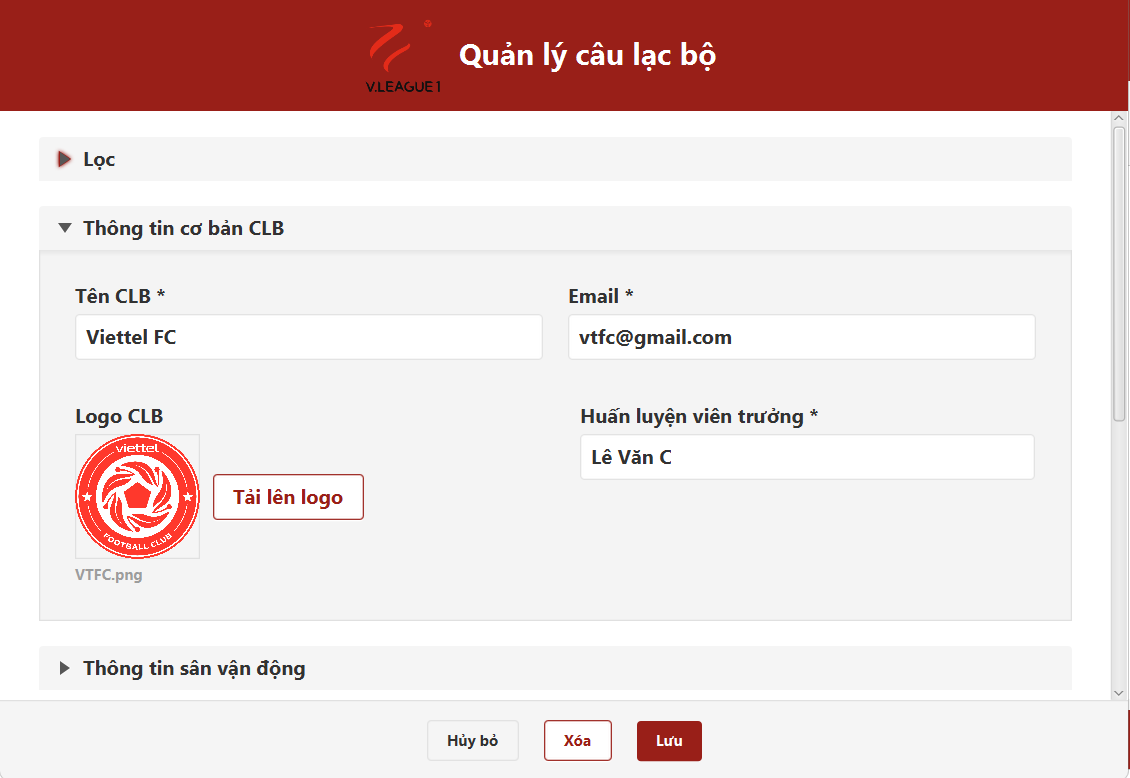Click the Huấn luyện viên trưởng field with Lê Văn C
Image resolution: width=1130 pixels, height=778 pixels.
805,457
